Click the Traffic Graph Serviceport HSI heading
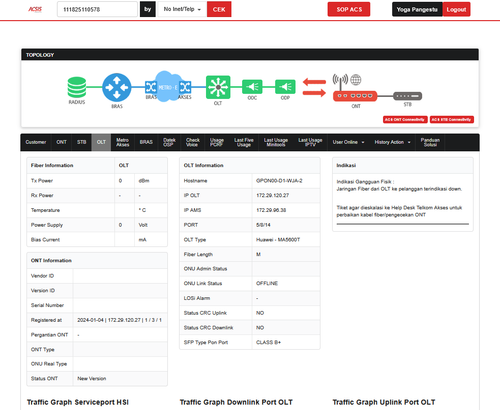This screenshot has width=500, height=410. 78,402
